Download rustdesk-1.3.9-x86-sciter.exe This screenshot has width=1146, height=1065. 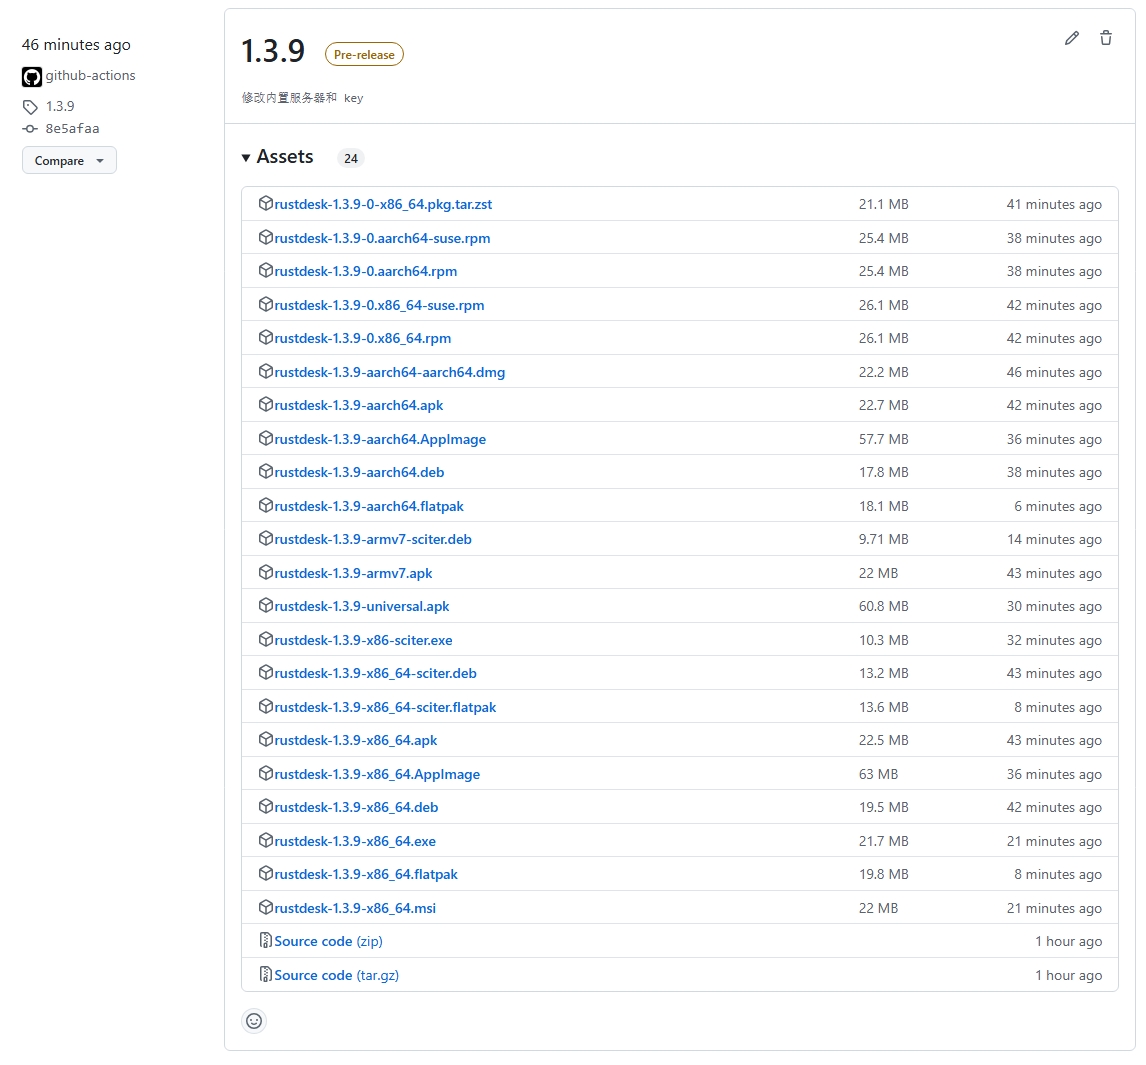[x=363, y=640]
